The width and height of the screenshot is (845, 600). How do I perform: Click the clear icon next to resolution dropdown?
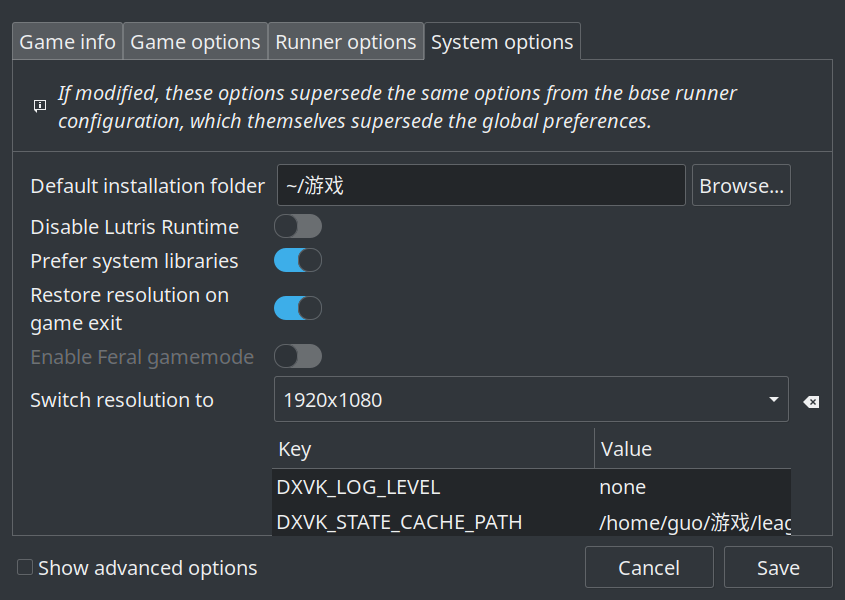(812, 400)
